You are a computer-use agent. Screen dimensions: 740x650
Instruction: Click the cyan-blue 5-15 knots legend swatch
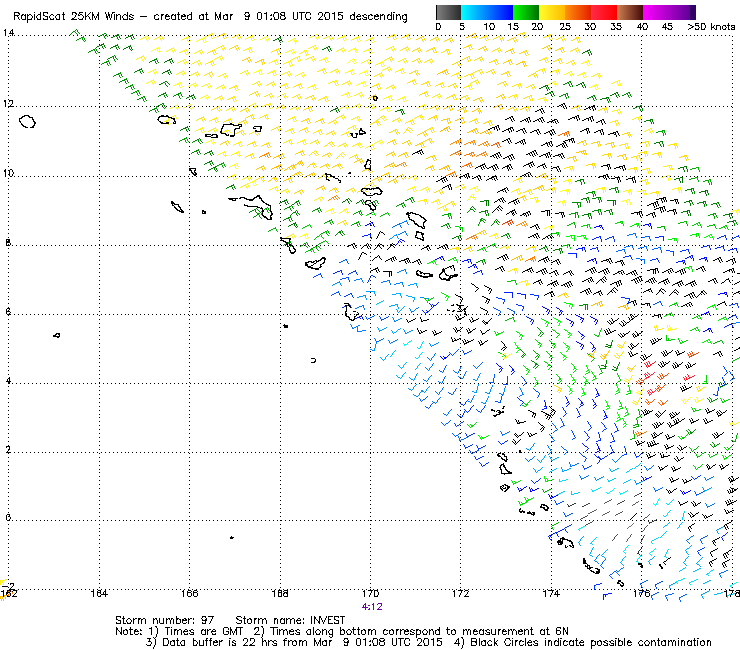[487, 12]
